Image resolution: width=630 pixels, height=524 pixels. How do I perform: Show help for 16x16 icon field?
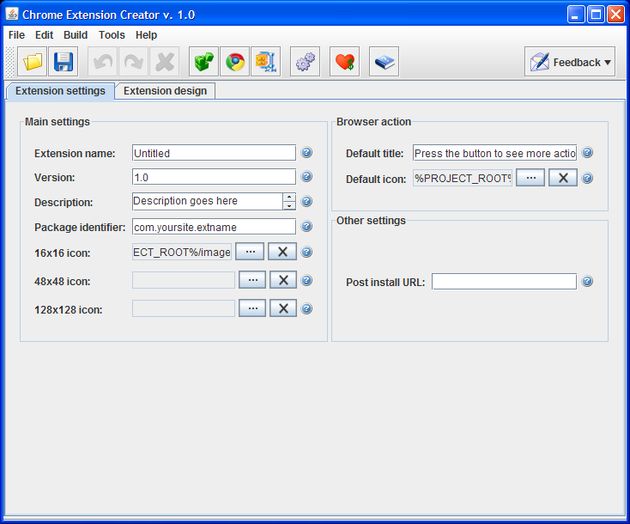(x=307, y=252)
